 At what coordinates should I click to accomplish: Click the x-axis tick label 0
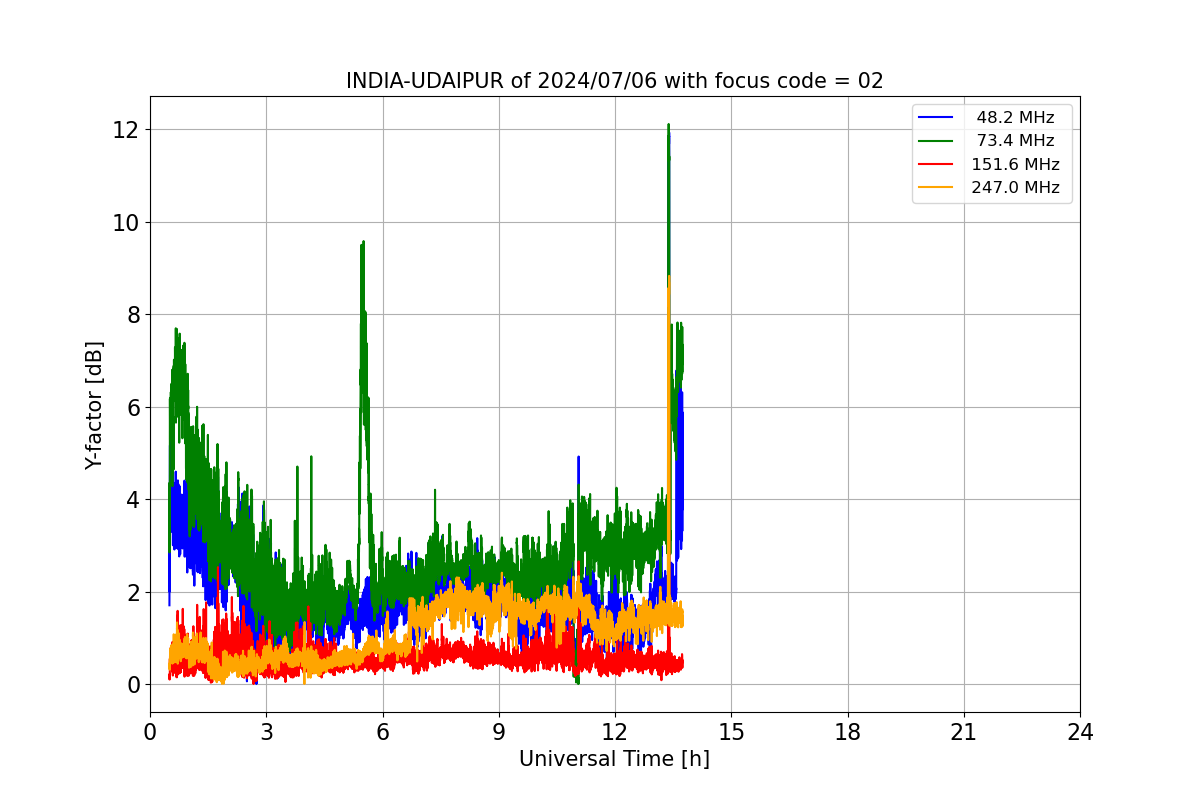pos(150,732)
